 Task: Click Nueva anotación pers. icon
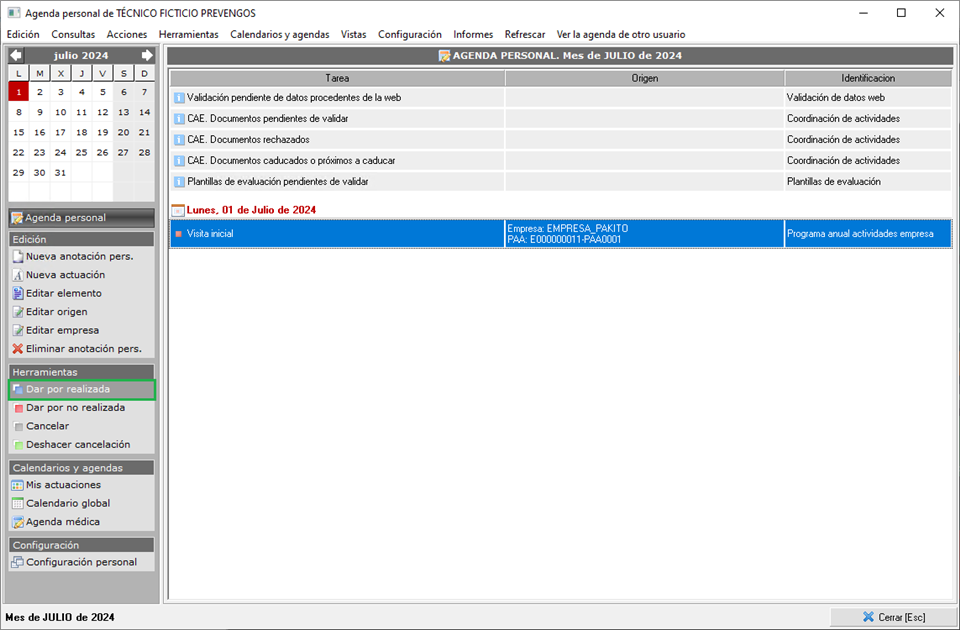click(17, 257)
